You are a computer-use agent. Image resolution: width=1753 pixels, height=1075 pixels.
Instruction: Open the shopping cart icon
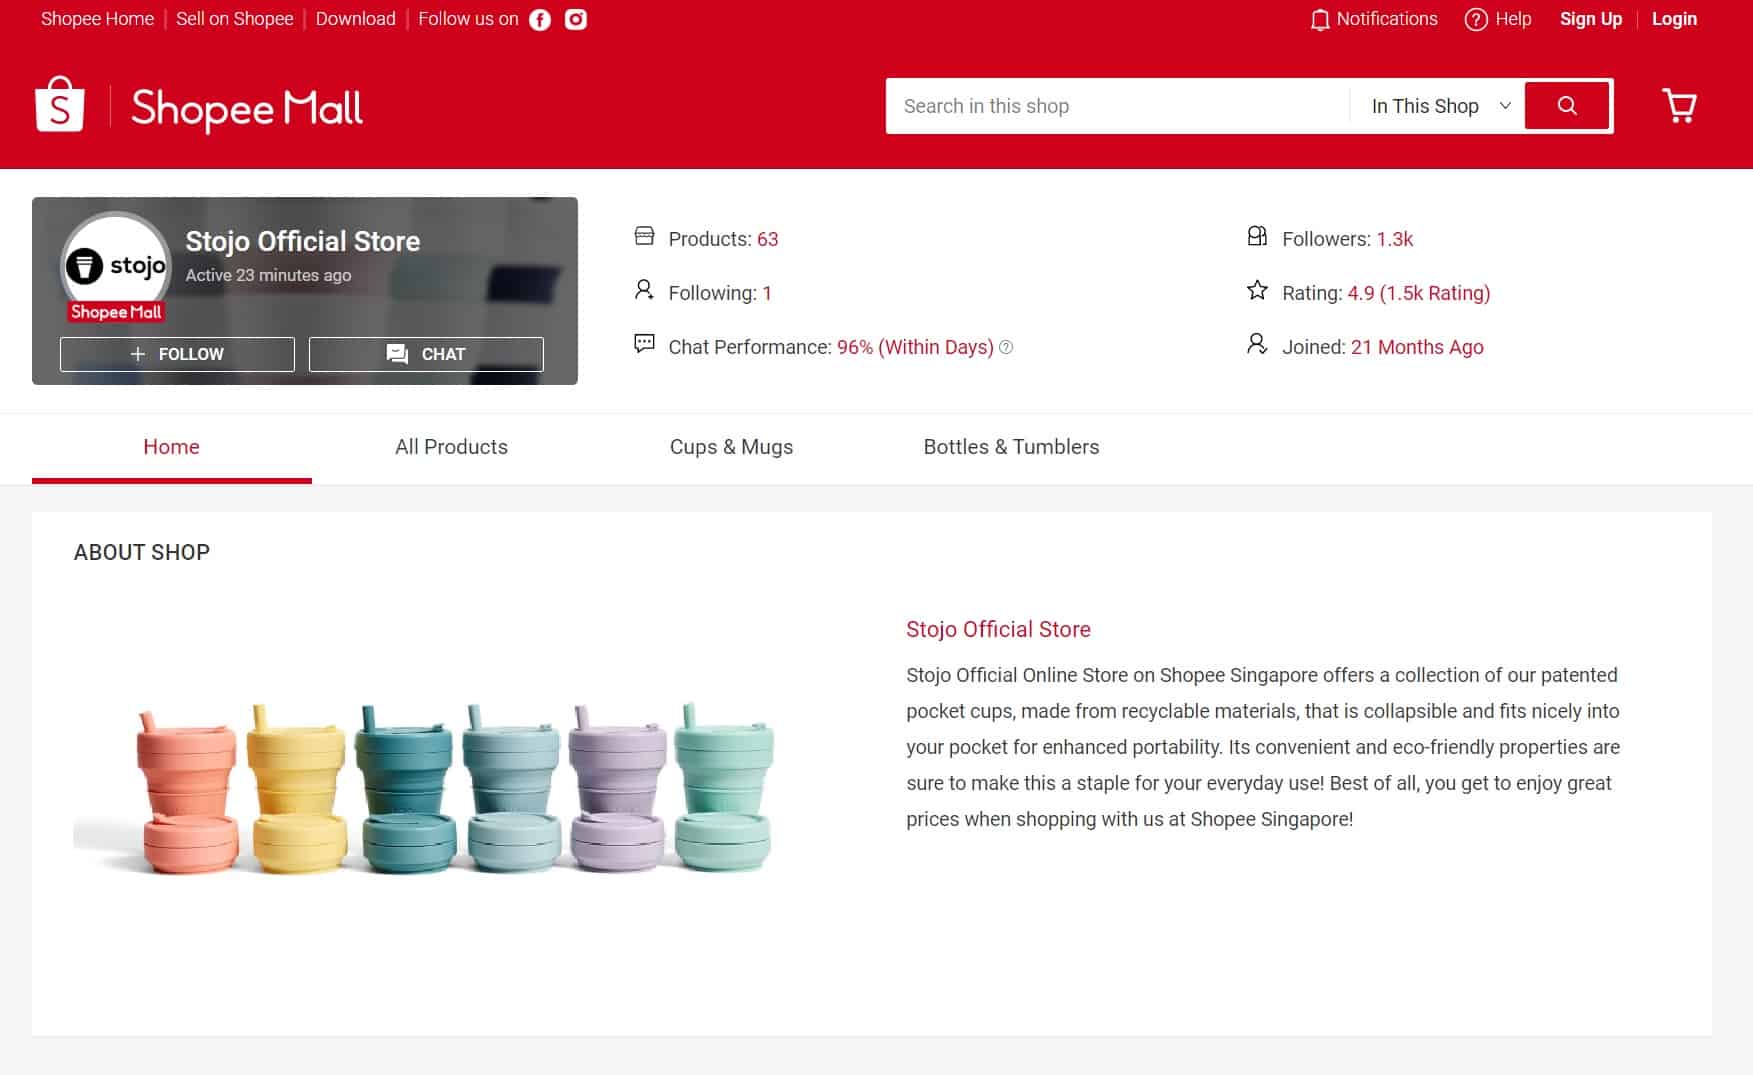(x=1679, y=105)
